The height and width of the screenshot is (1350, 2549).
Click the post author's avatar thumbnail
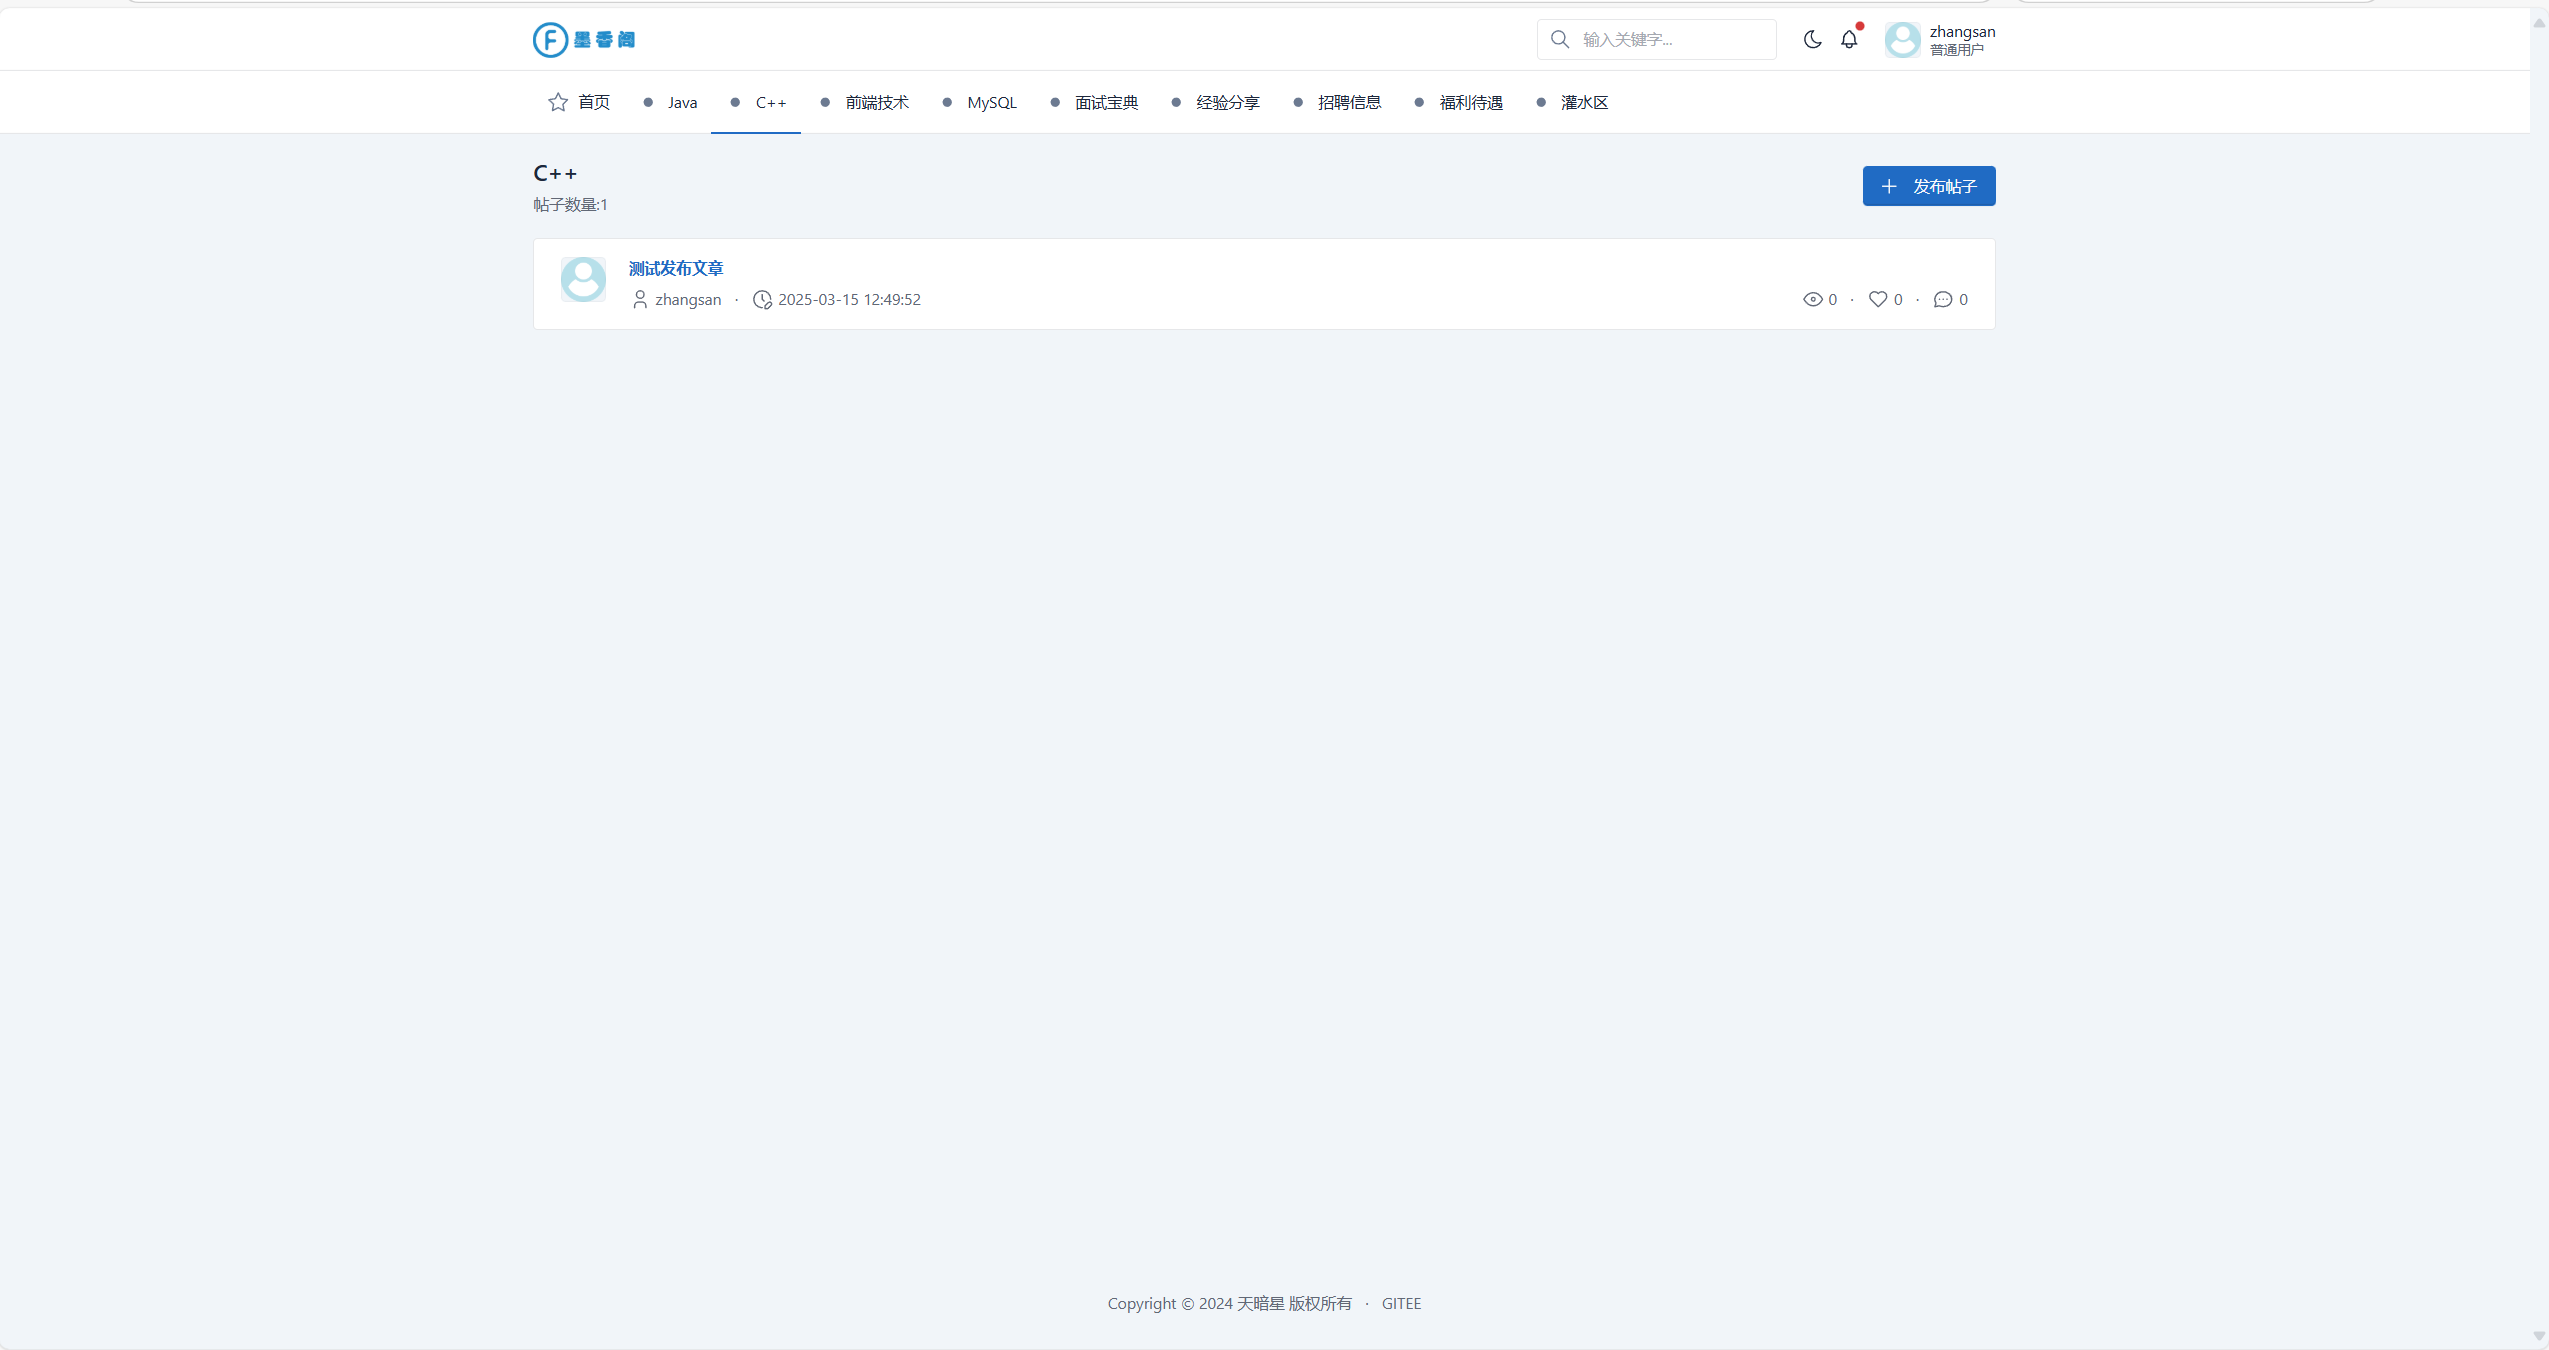583,280
